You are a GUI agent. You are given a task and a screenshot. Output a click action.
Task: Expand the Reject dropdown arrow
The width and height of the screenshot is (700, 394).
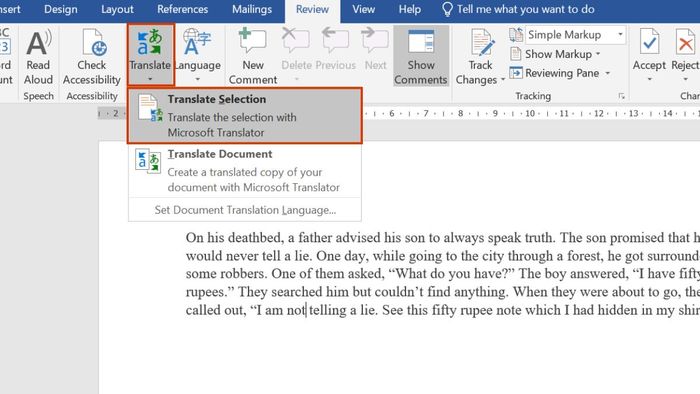[x=686, y=79]
